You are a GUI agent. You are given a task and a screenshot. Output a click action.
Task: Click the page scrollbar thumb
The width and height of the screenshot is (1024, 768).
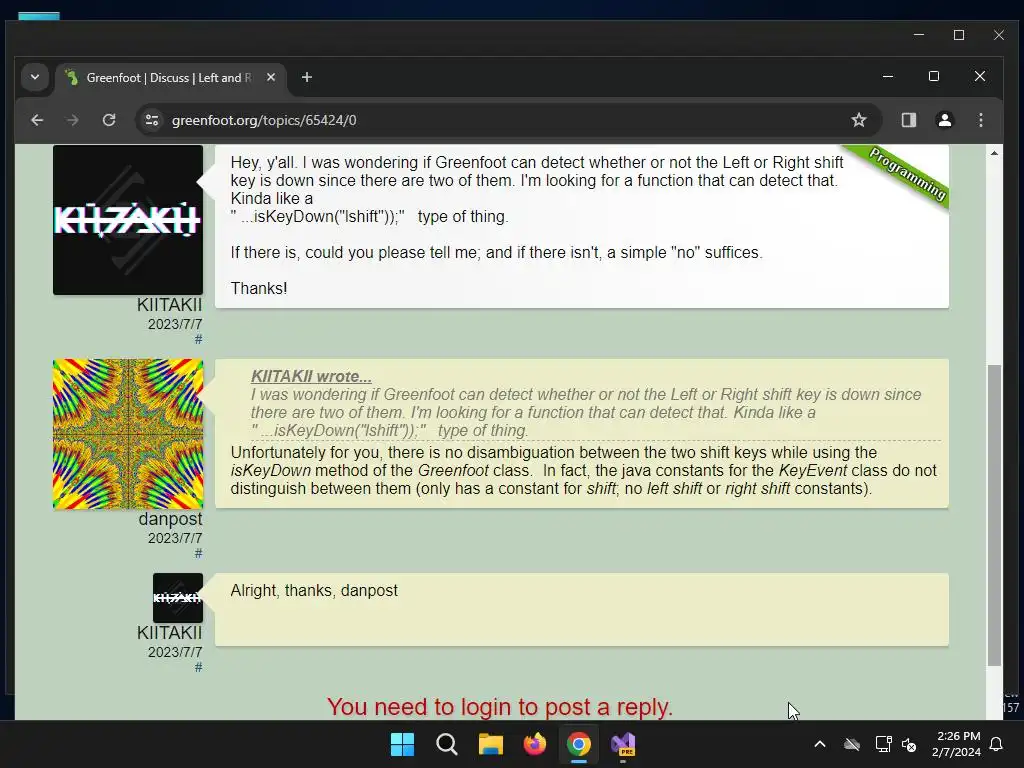994,515
